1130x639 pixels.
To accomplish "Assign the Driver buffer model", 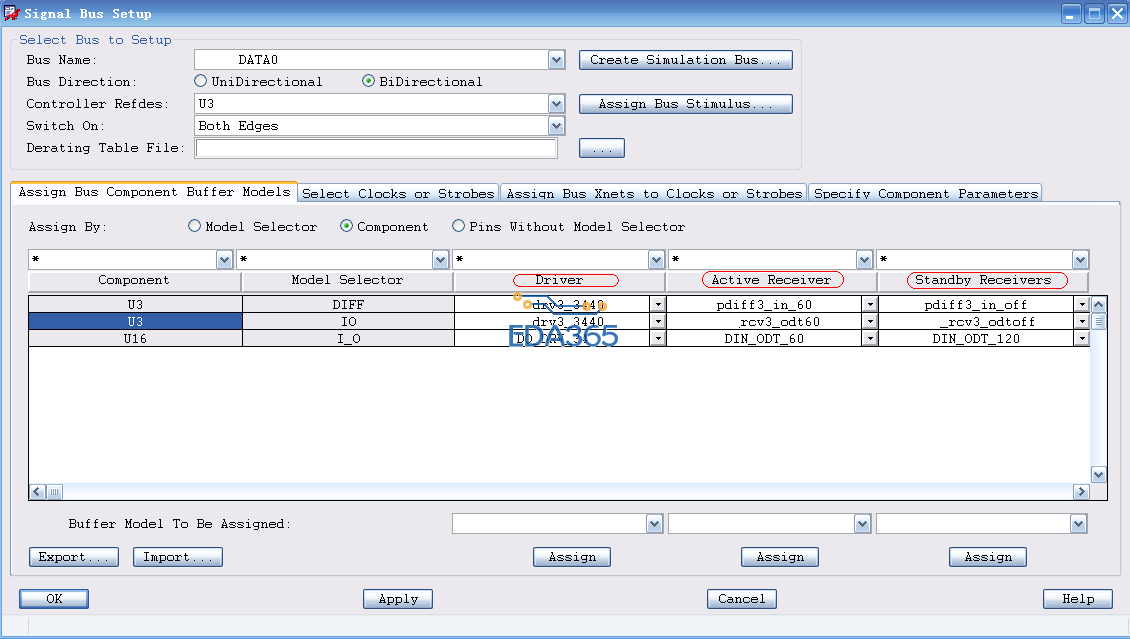I will (x=571, y=557).
